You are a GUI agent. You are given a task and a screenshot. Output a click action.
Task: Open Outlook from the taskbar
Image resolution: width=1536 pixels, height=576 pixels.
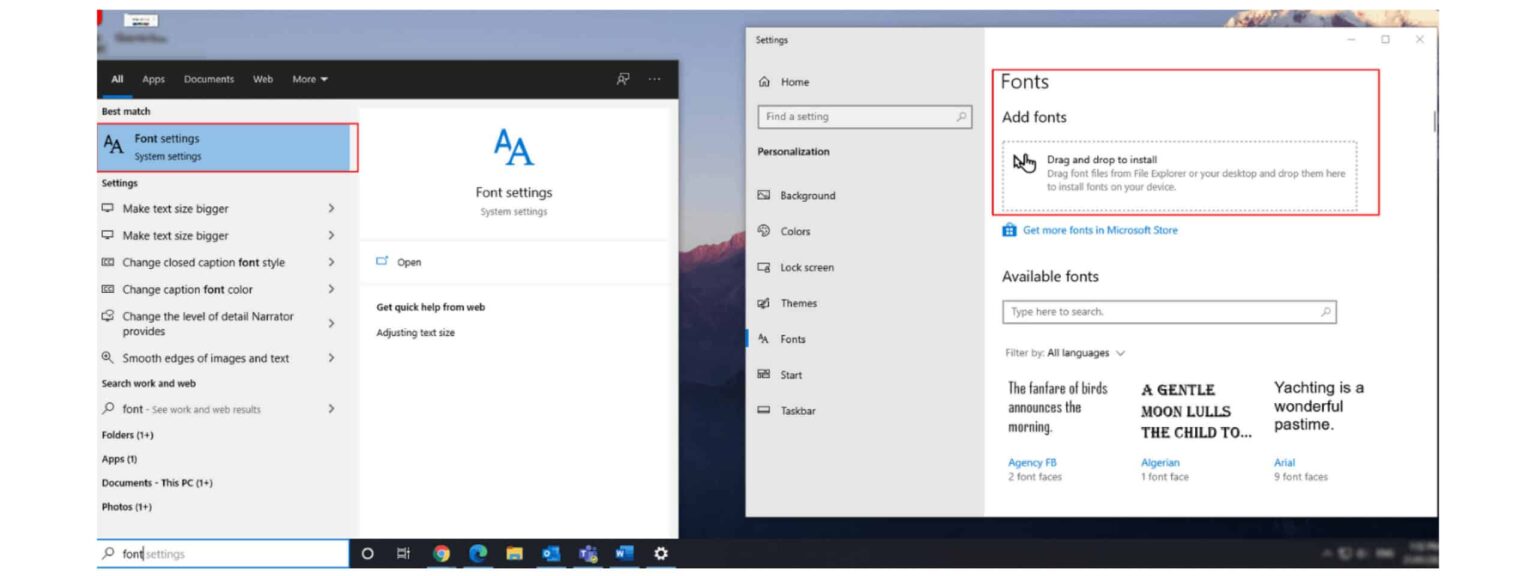[x=551, y=553]
